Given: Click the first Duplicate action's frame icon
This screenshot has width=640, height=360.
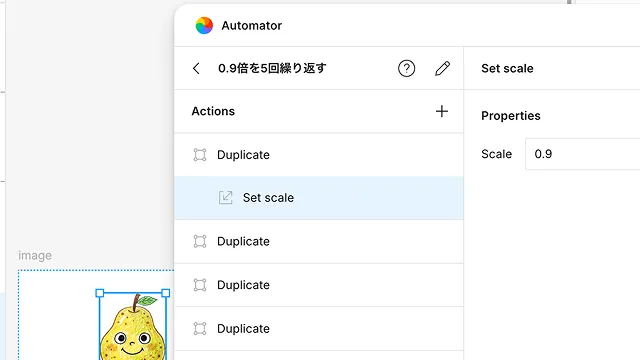Looking at the screenshot, I should (x=200, y=155).
